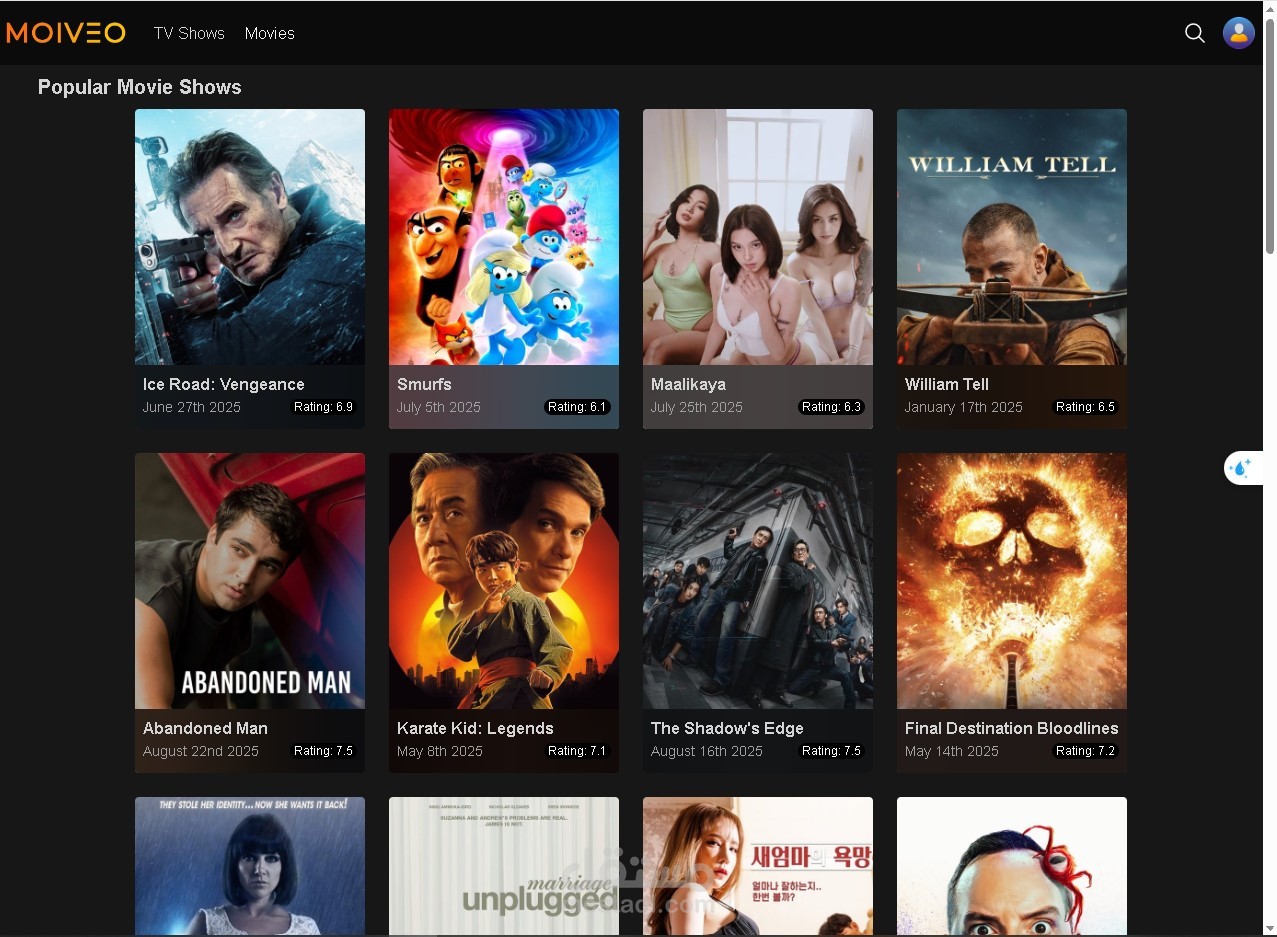Viewport: 1277px width, 937px height.
Task: Open the poster with red octopus
Action: pos(1012,866)
